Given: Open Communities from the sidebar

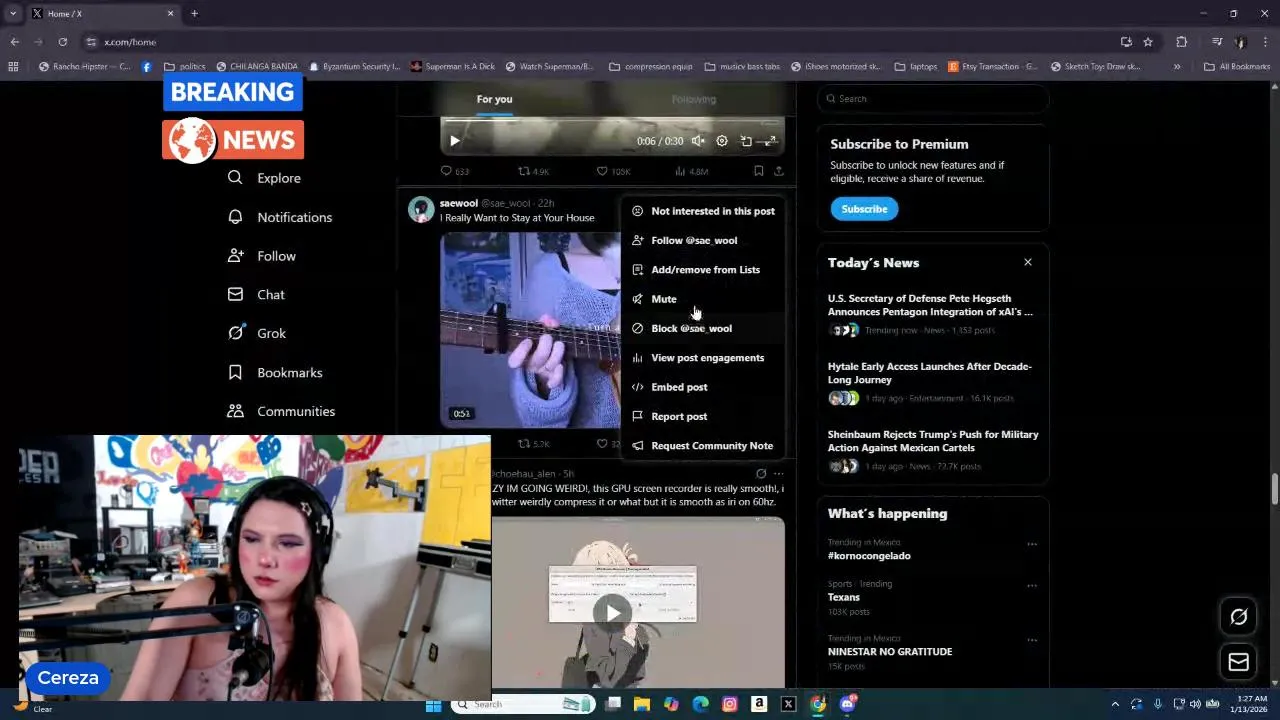Looking at the screenshot, I should click(x=280, y=411).
